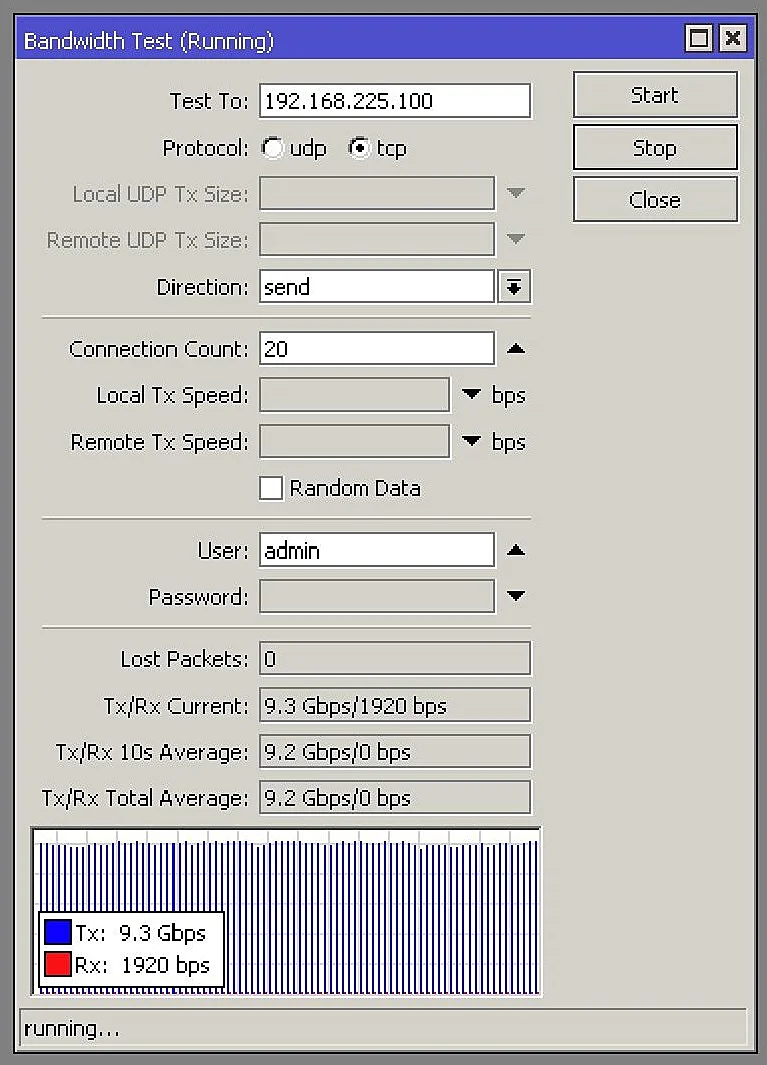Expand the Password field arrow

coord(515,597)
